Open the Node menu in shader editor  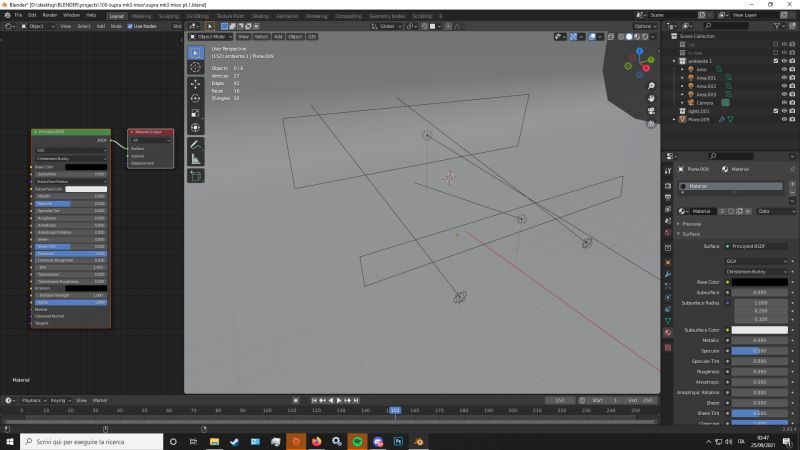(x=116, y=26)
